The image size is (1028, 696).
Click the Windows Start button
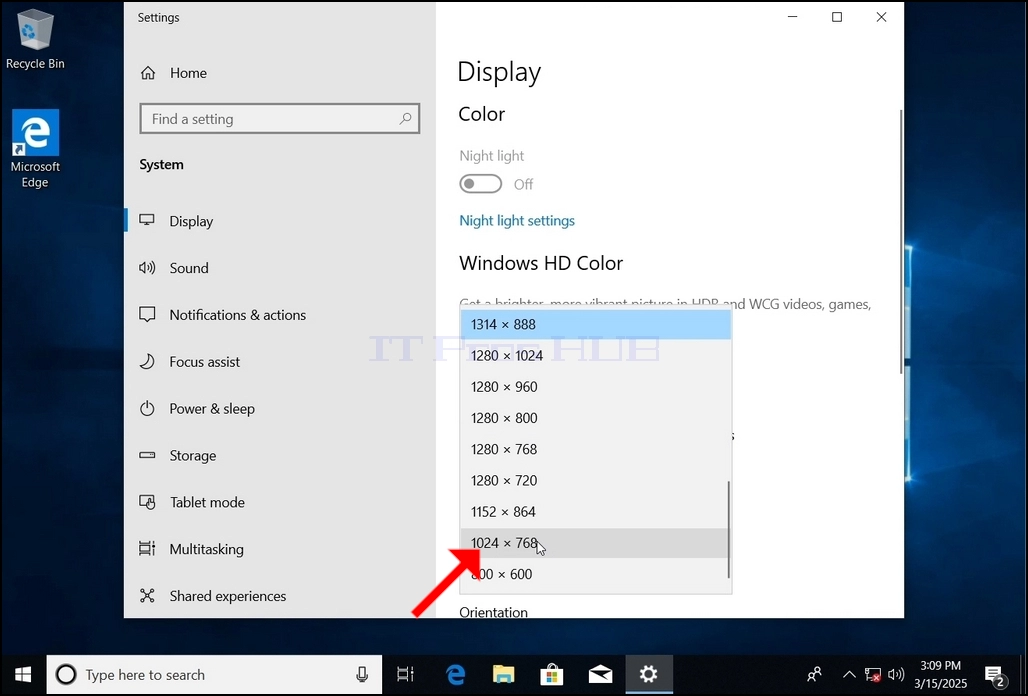coord(23,674)
